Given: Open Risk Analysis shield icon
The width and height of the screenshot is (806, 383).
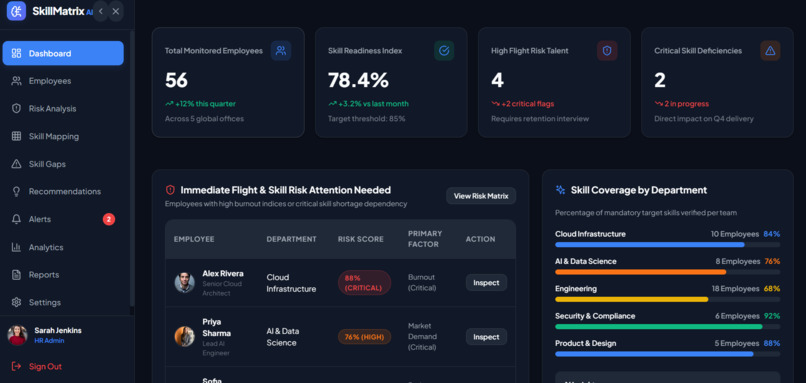Looking at the screenshot, I should 16,108.
